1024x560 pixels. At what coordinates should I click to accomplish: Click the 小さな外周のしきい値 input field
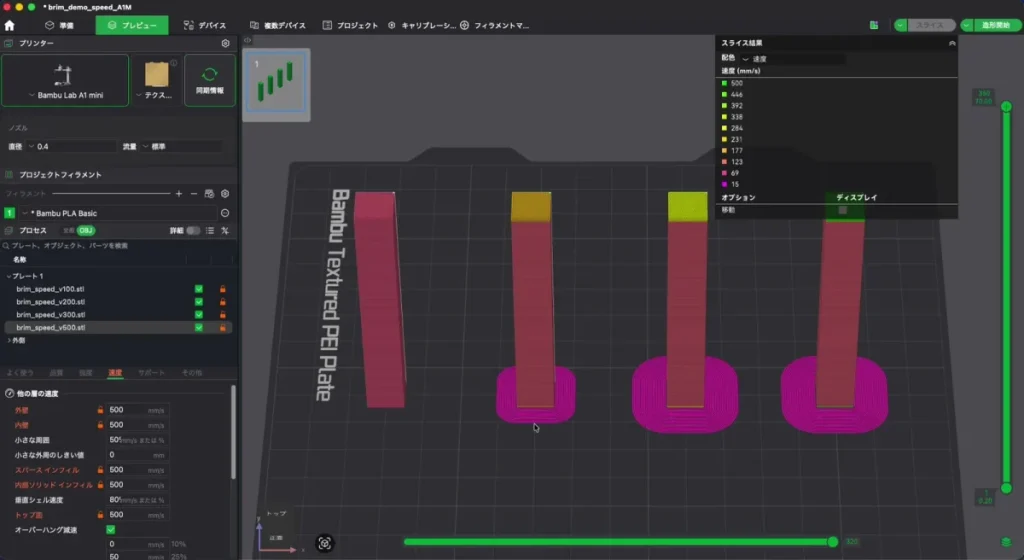137,455
